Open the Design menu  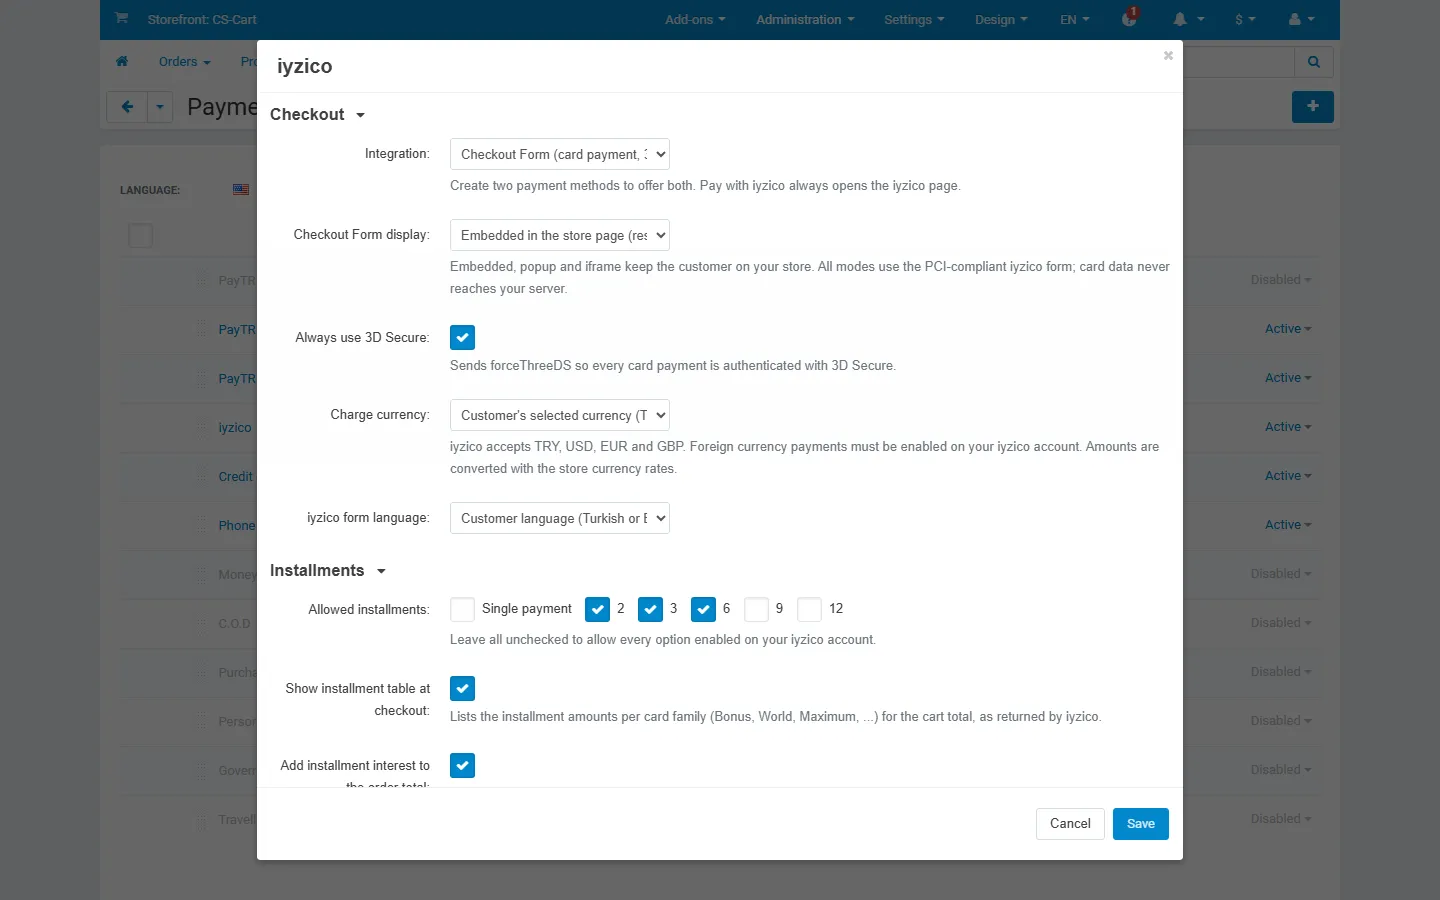[x=1001, y=20]
